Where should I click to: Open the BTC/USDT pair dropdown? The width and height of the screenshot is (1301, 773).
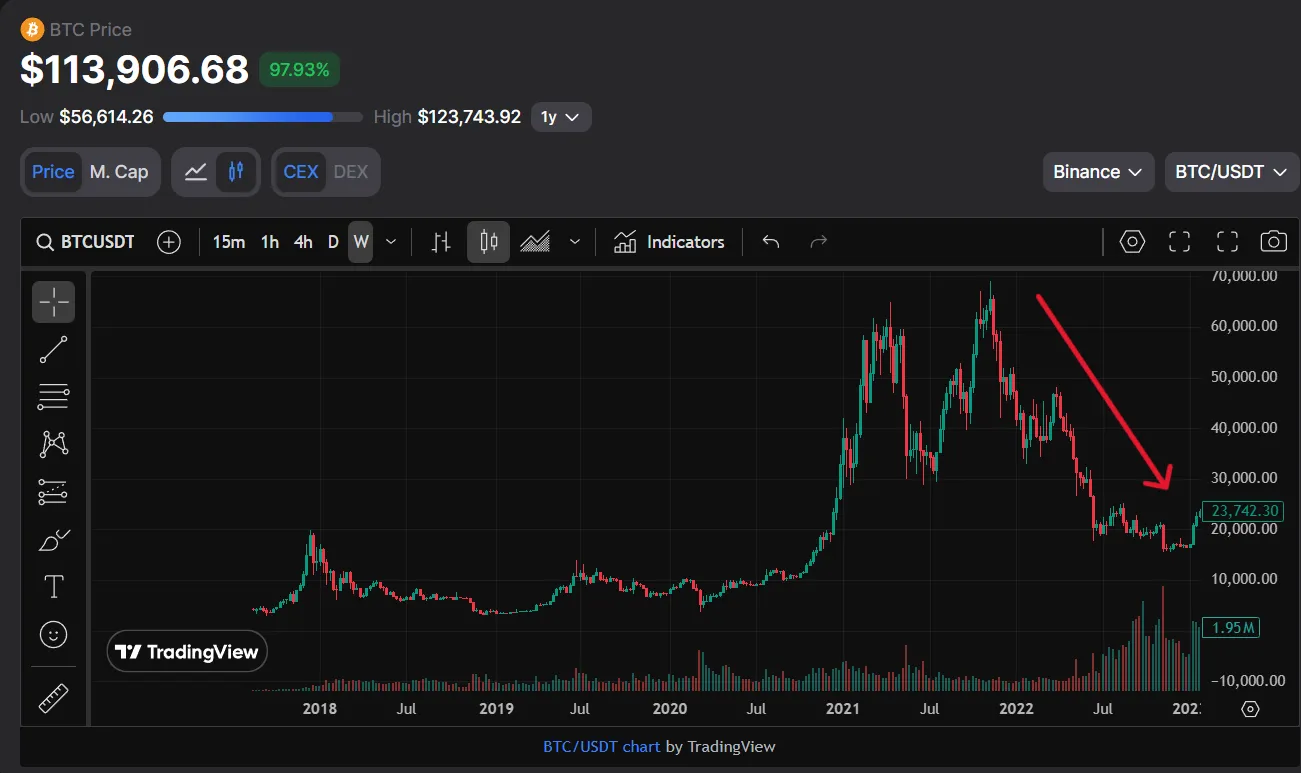click(x=1230, y=172)
